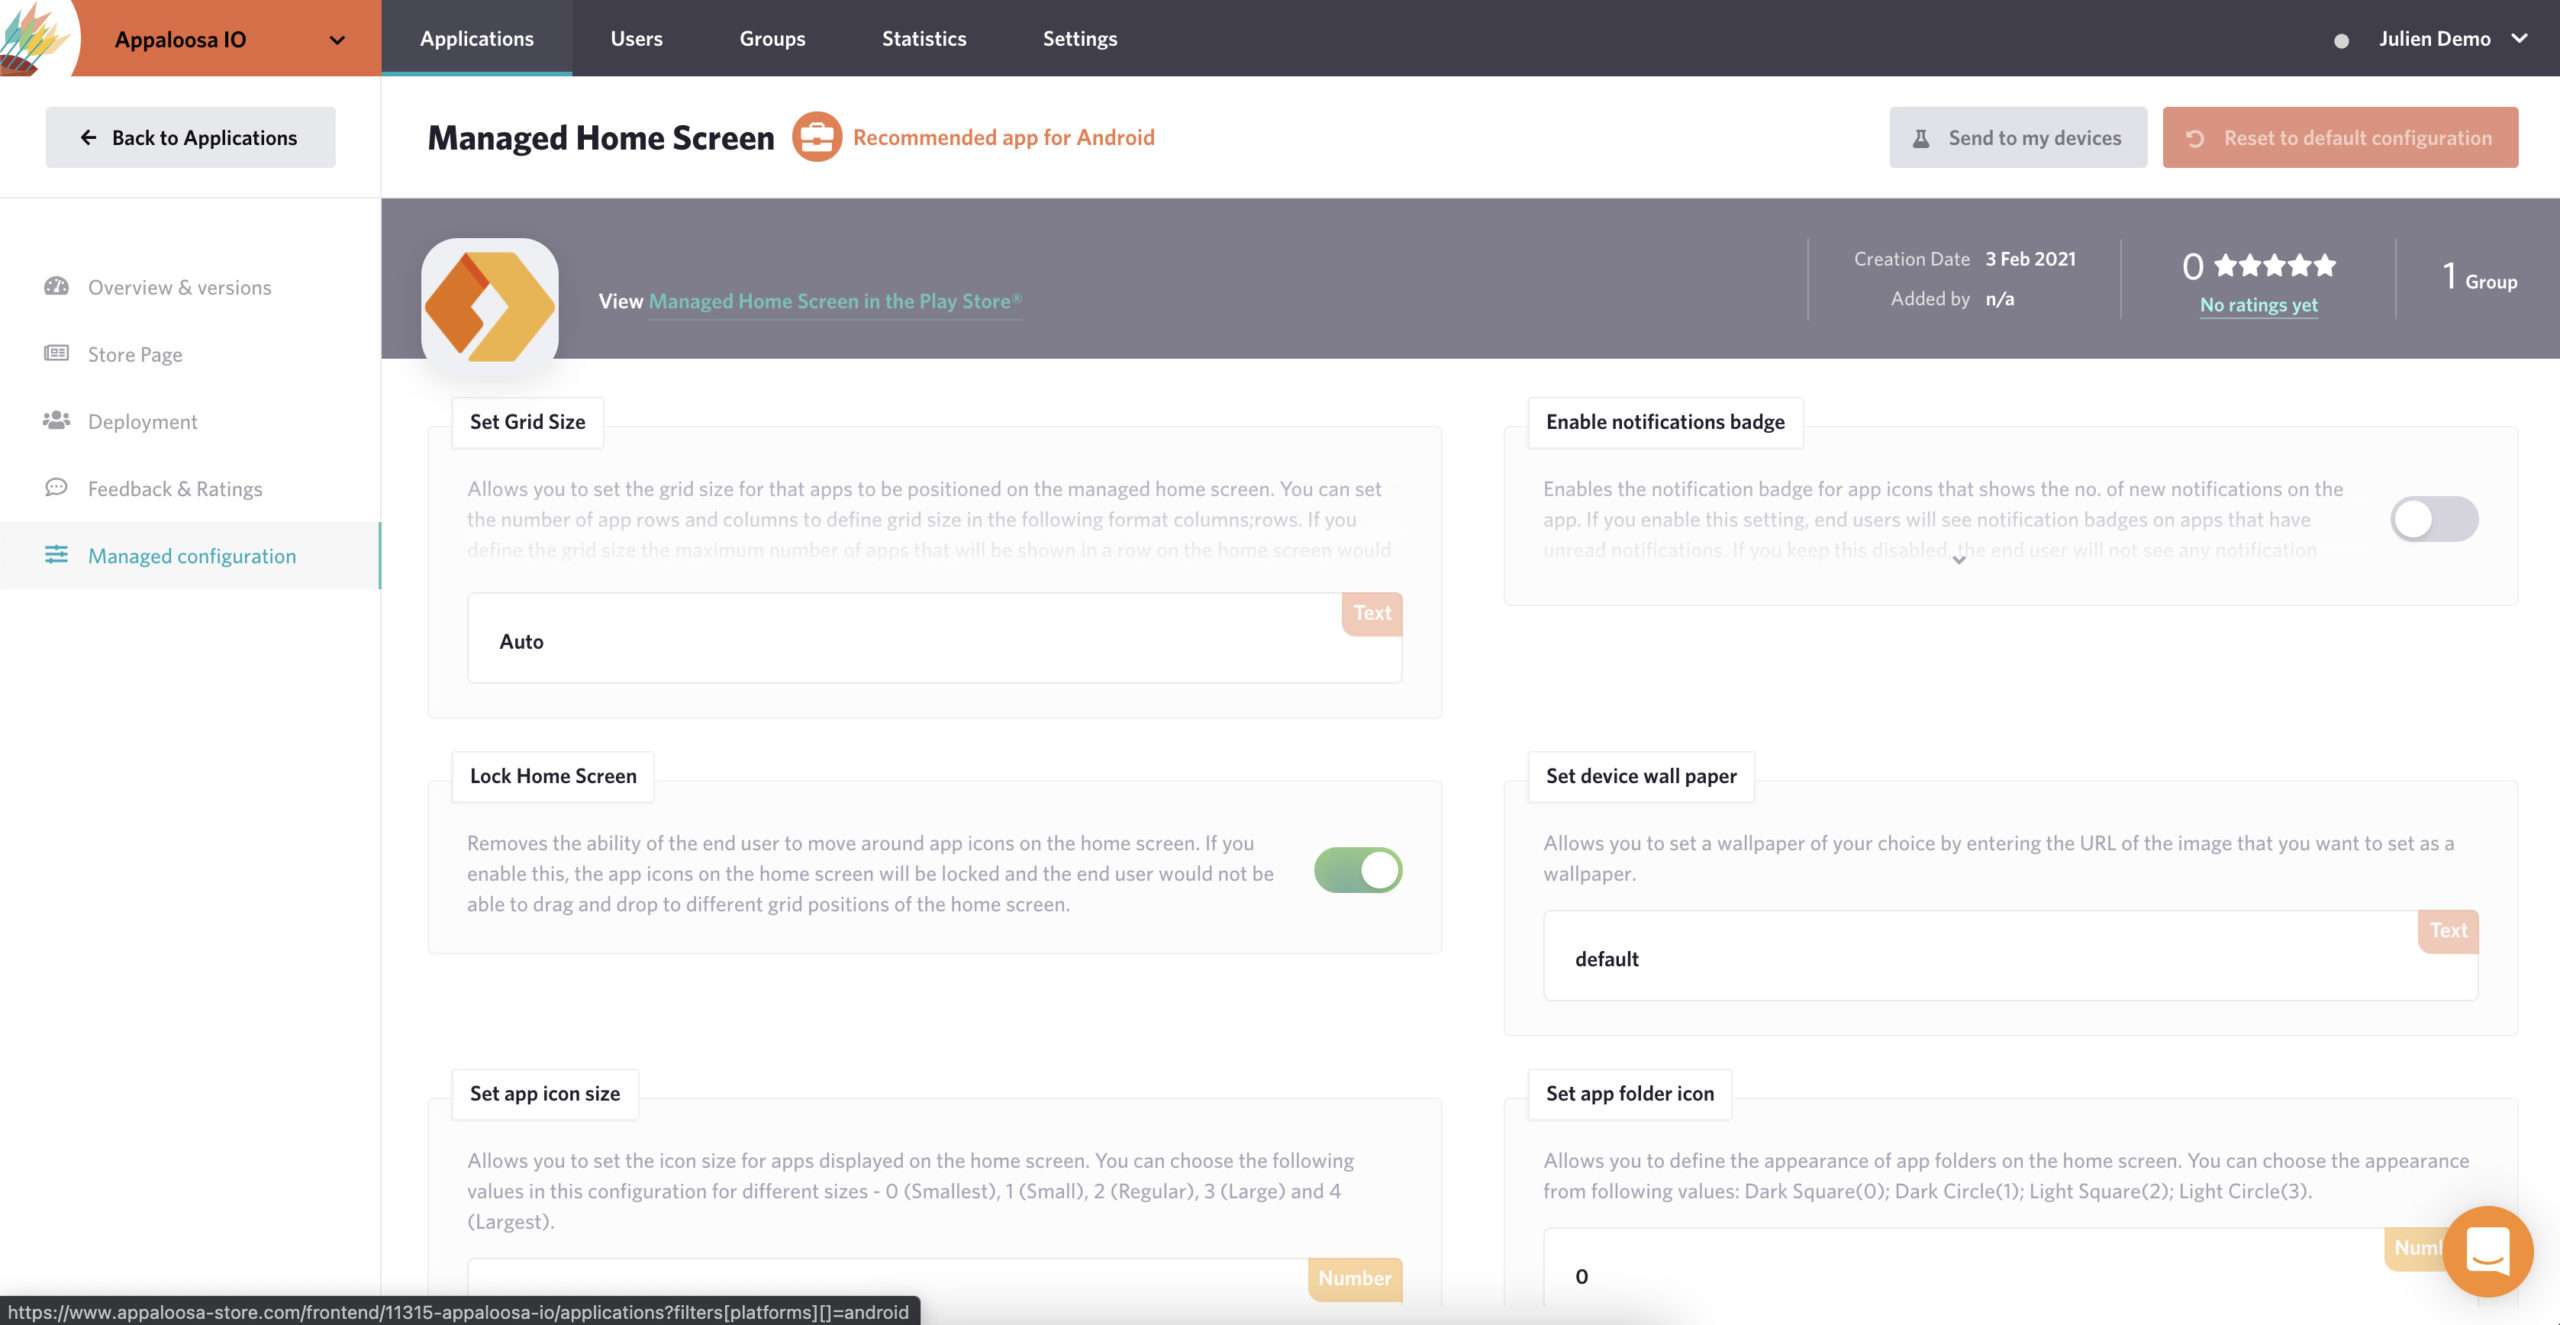The height and width of the screenshot is (1325, 2560).
Task: Select the Statistics tab
Action: [924, 37]
